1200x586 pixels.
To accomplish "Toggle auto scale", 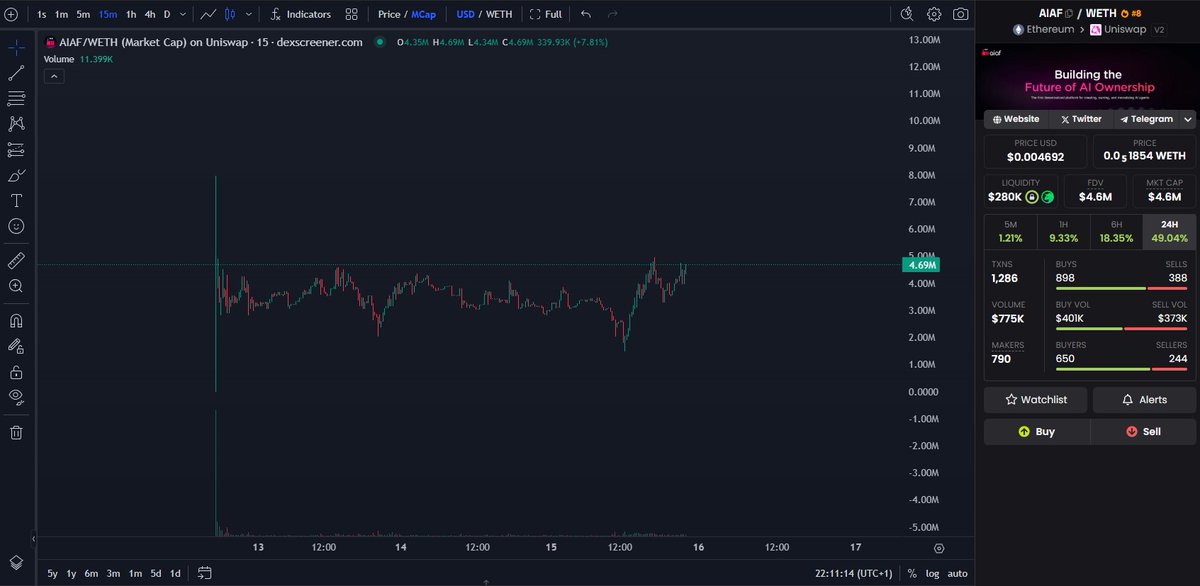I will (958, 573).
